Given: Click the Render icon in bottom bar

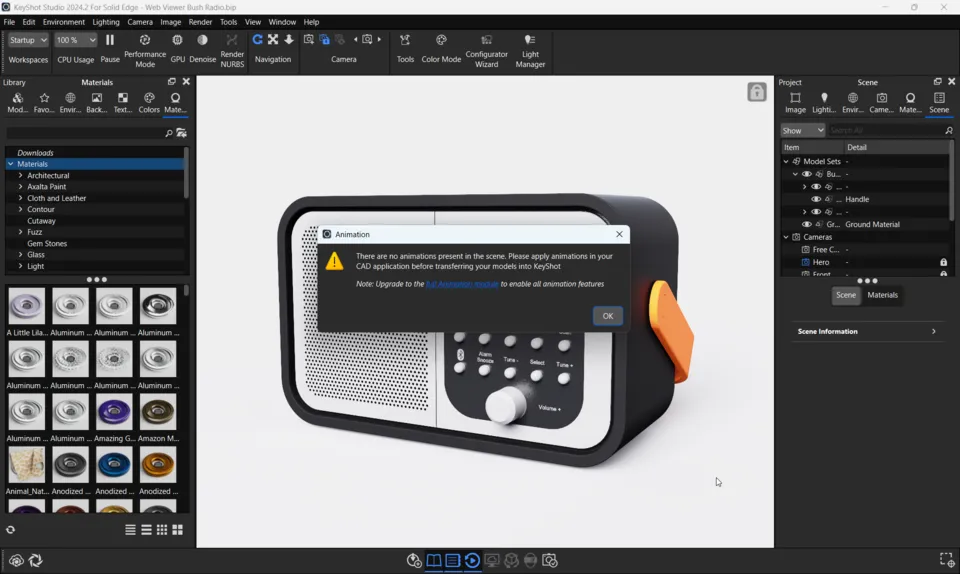Looking at the screenshot, I should [550, 560].
